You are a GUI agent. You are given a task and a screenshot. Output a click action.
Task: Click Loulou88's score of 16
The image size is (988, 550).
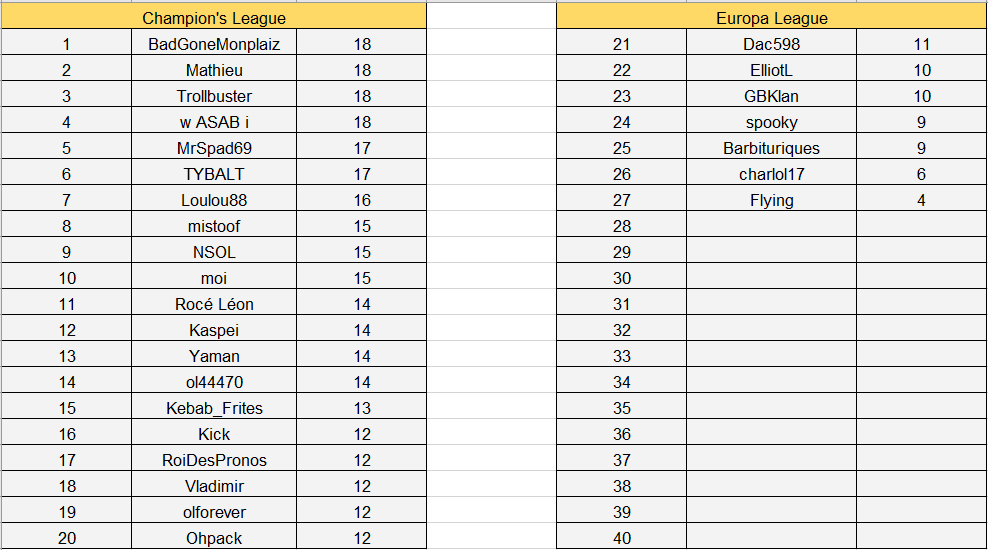[362, 200]
